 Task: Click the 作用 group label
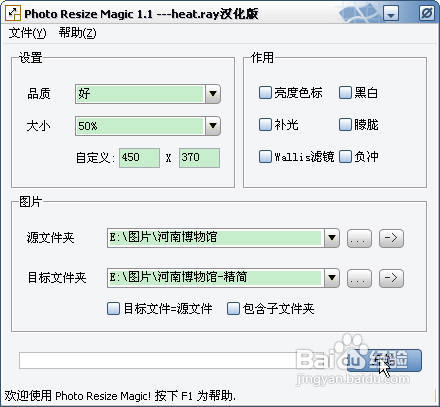point(262,57)
